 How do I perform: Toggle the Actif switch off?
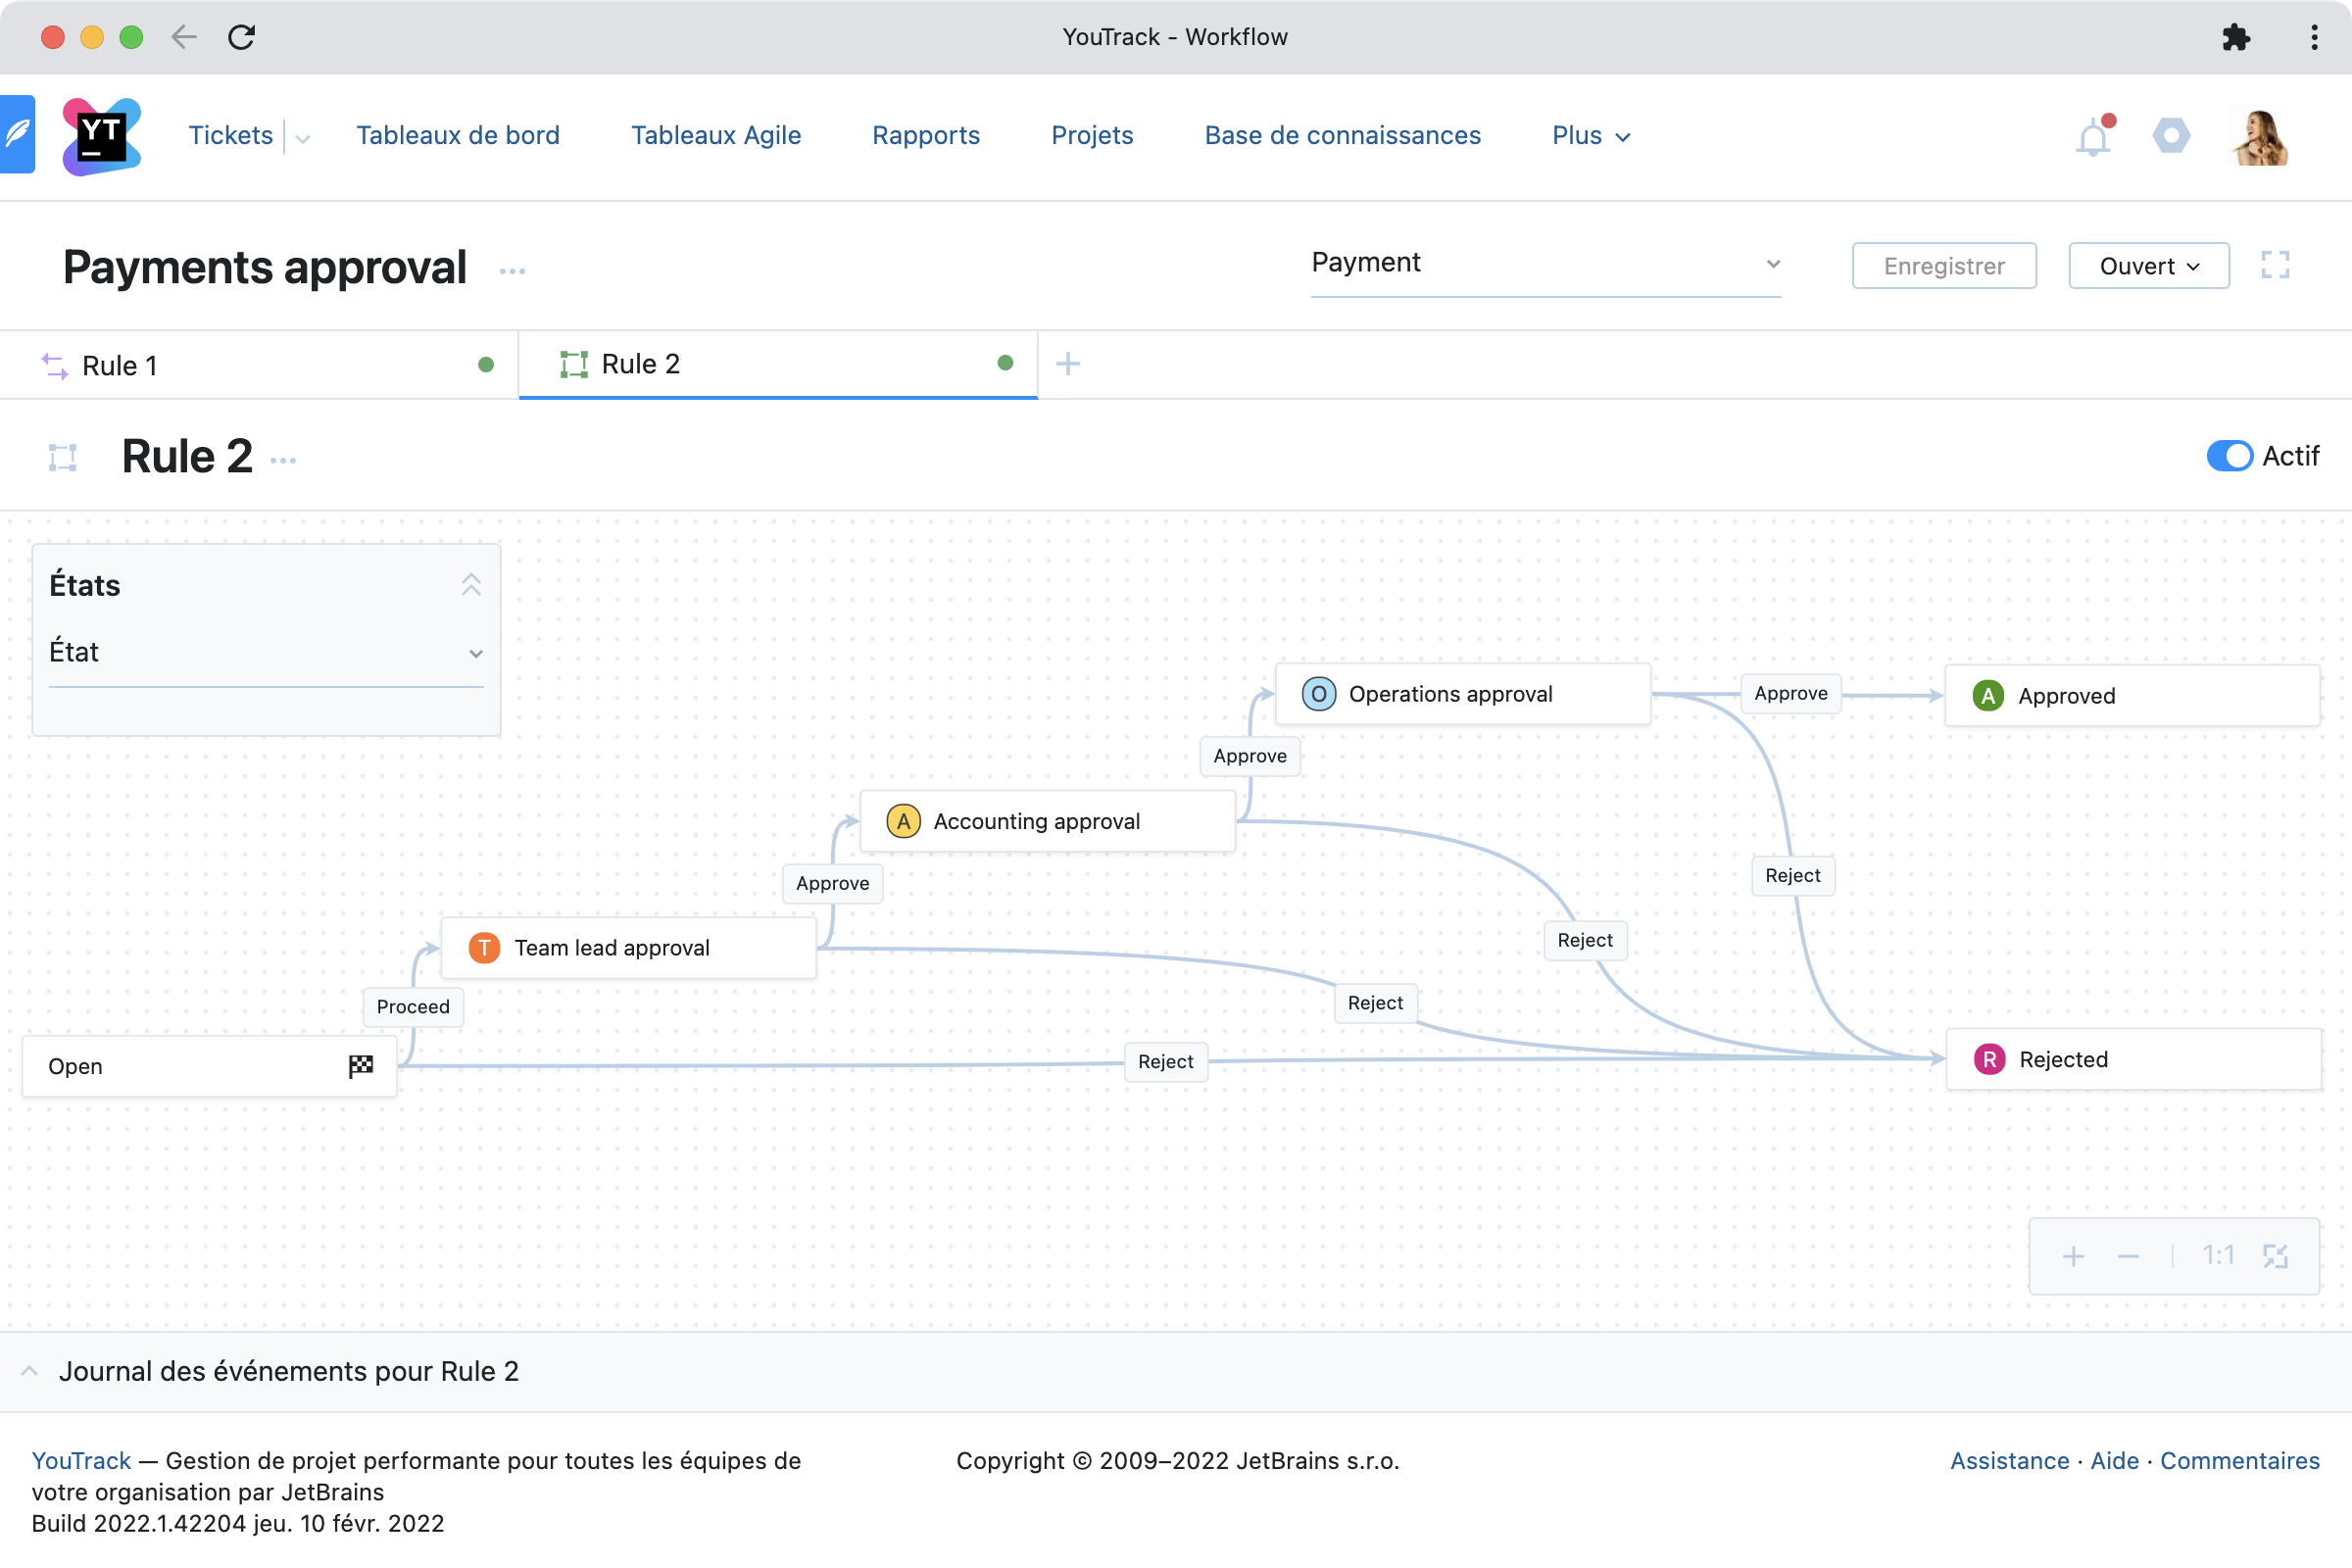click(x=2229, y=456)
